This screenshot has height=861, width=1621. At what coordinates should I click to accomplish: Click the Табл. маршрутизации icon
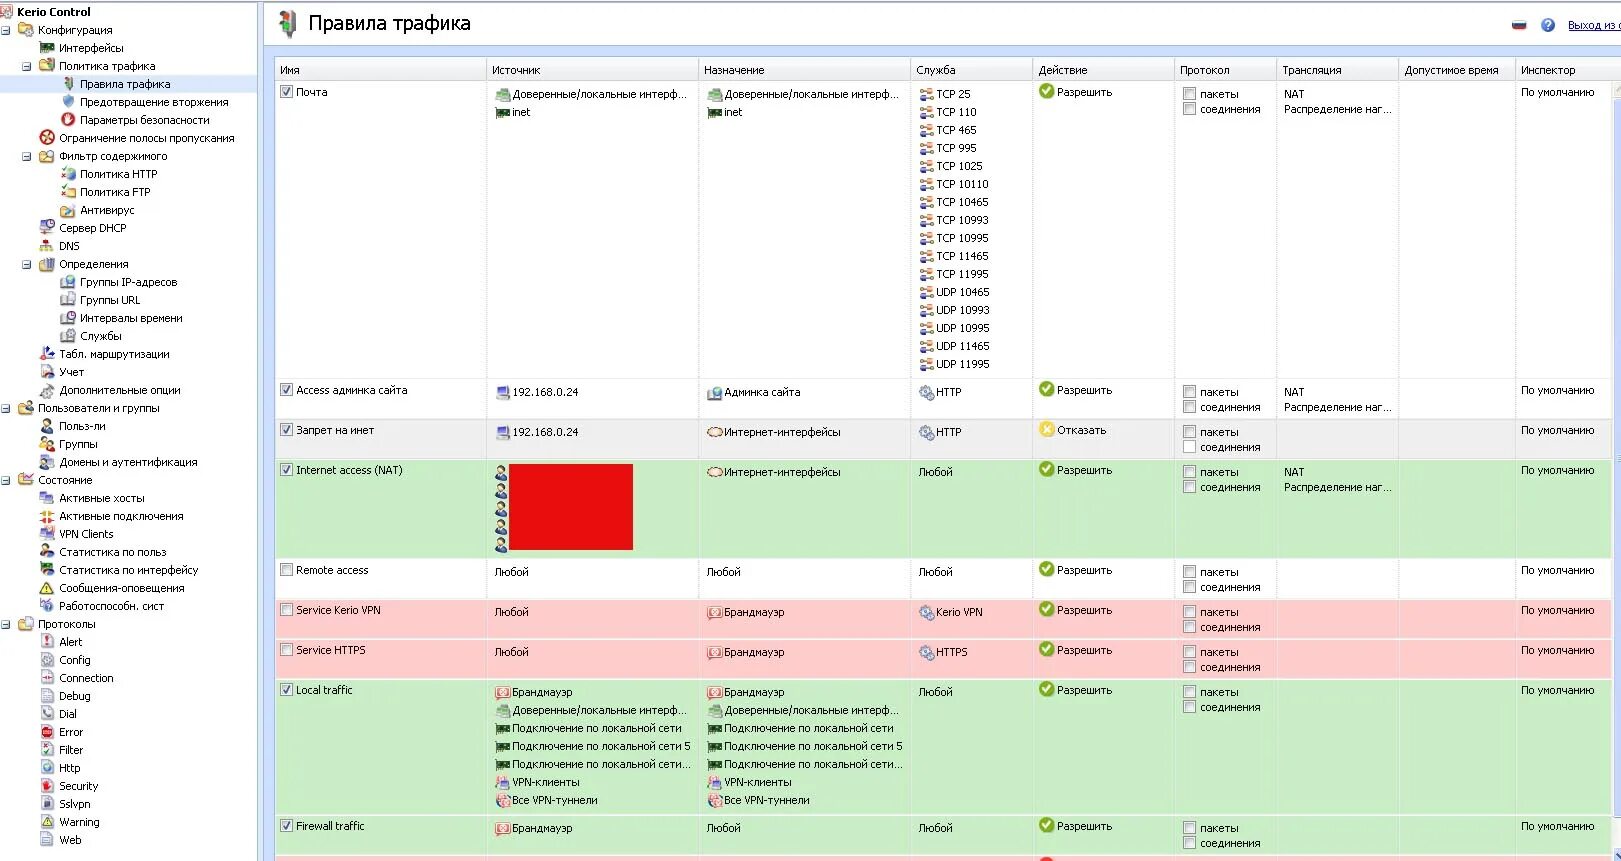(47, 354)
